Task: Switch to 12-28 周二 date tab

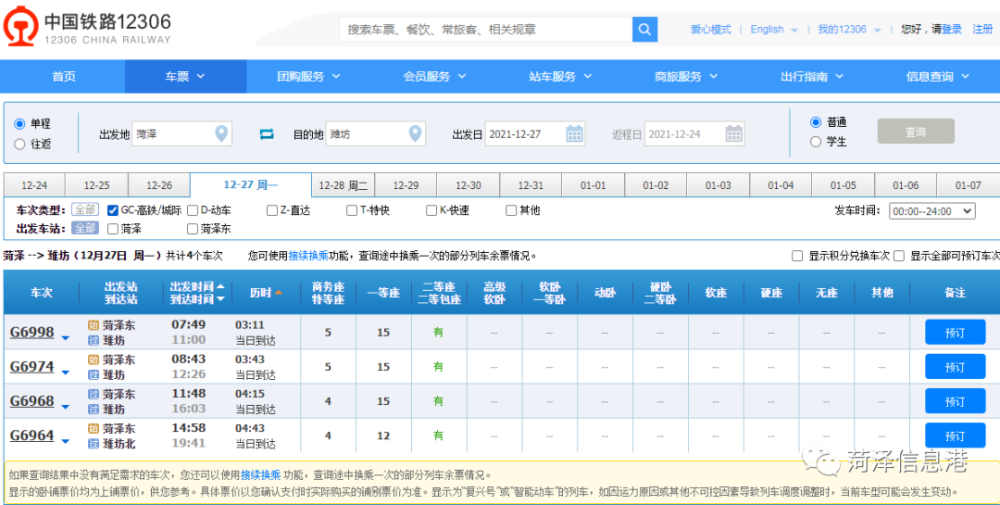Action: pyautogui.click(x=343, y=186)
